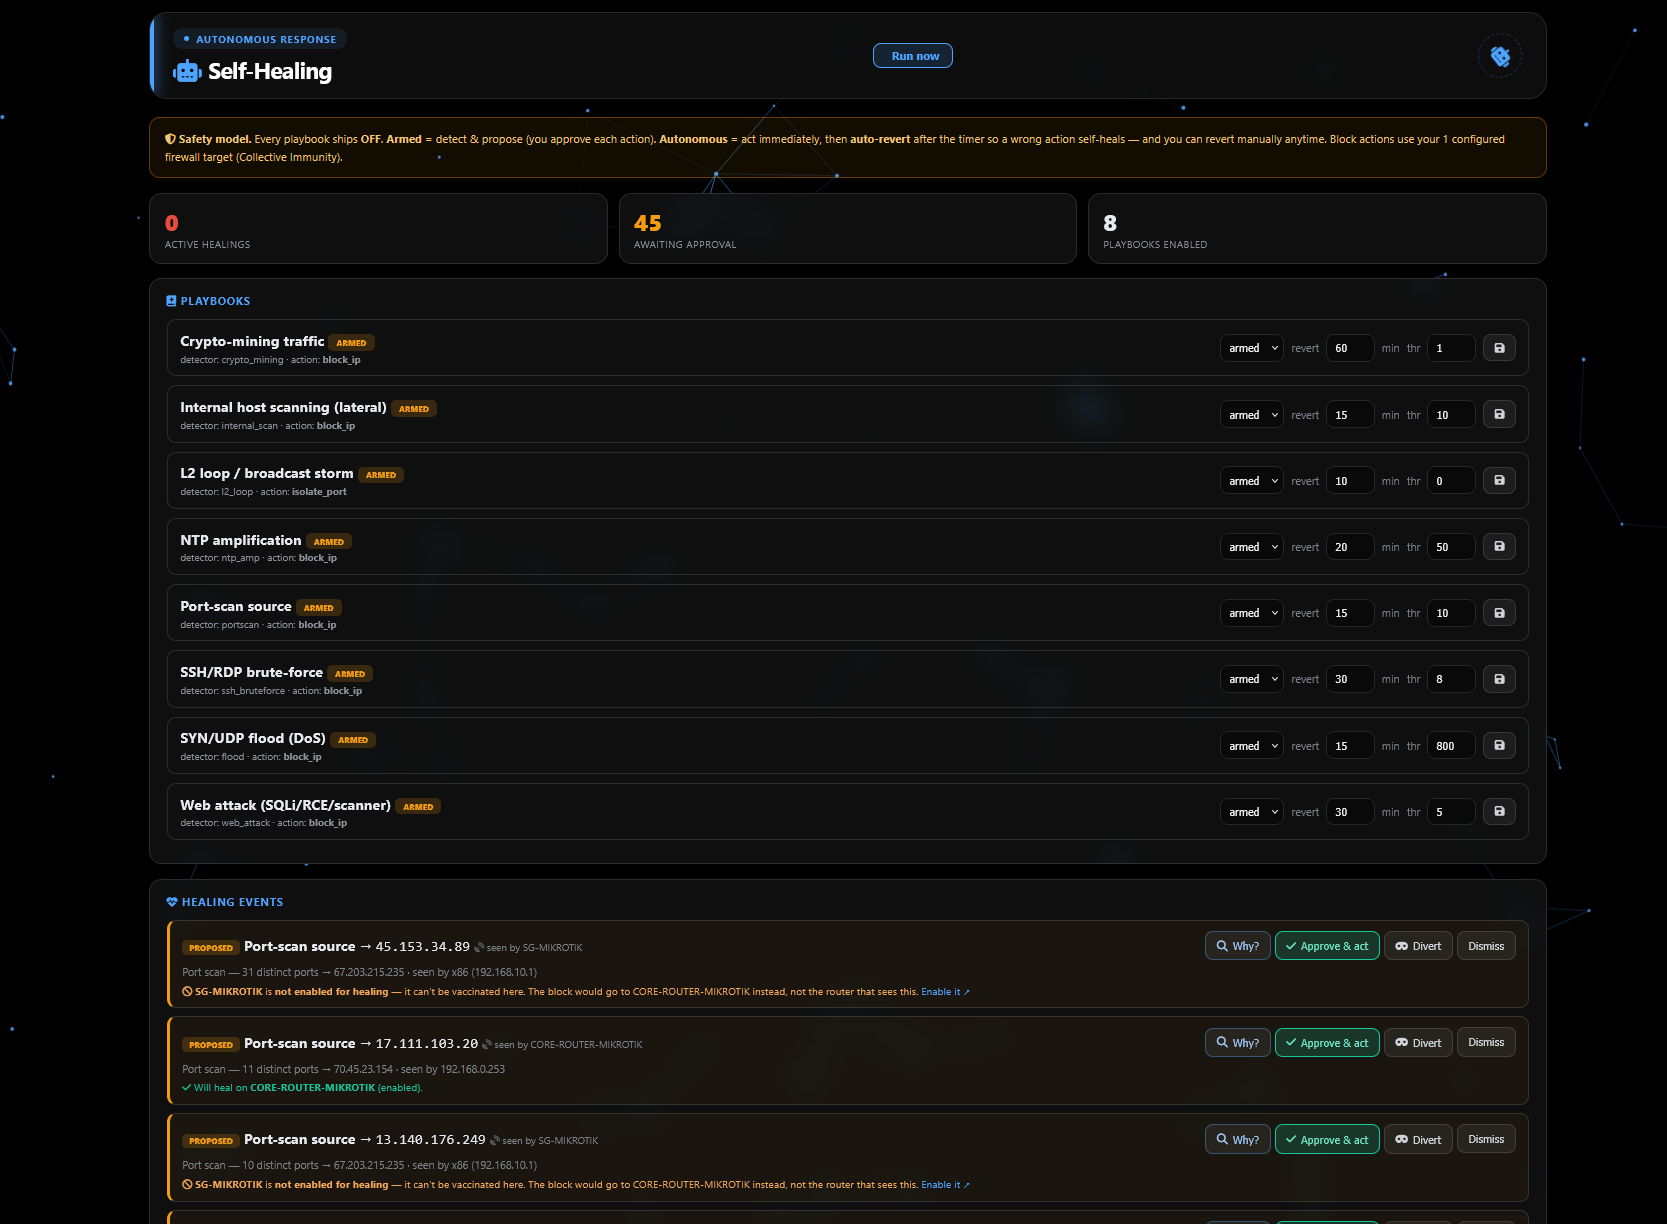Save the L2 loop / broadcast storm playbook
The image size is (1667, 1224).
pos(1499,480)
